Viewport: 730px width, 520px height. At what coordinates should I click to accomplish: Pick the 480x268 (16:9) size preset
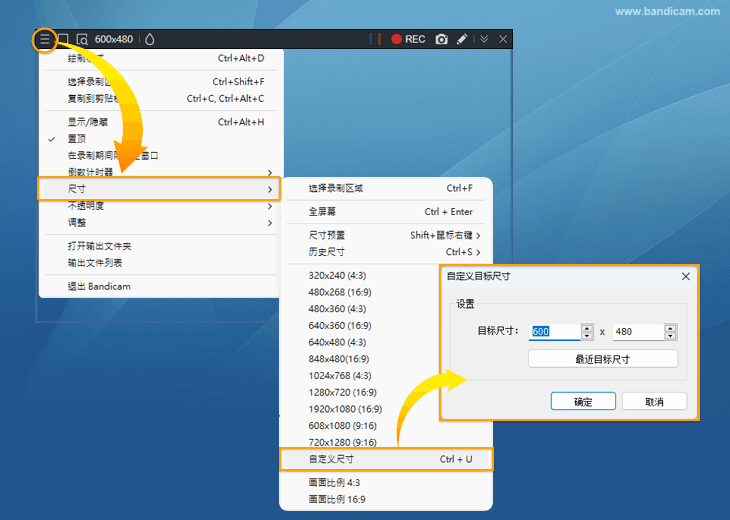coord(340,292)
